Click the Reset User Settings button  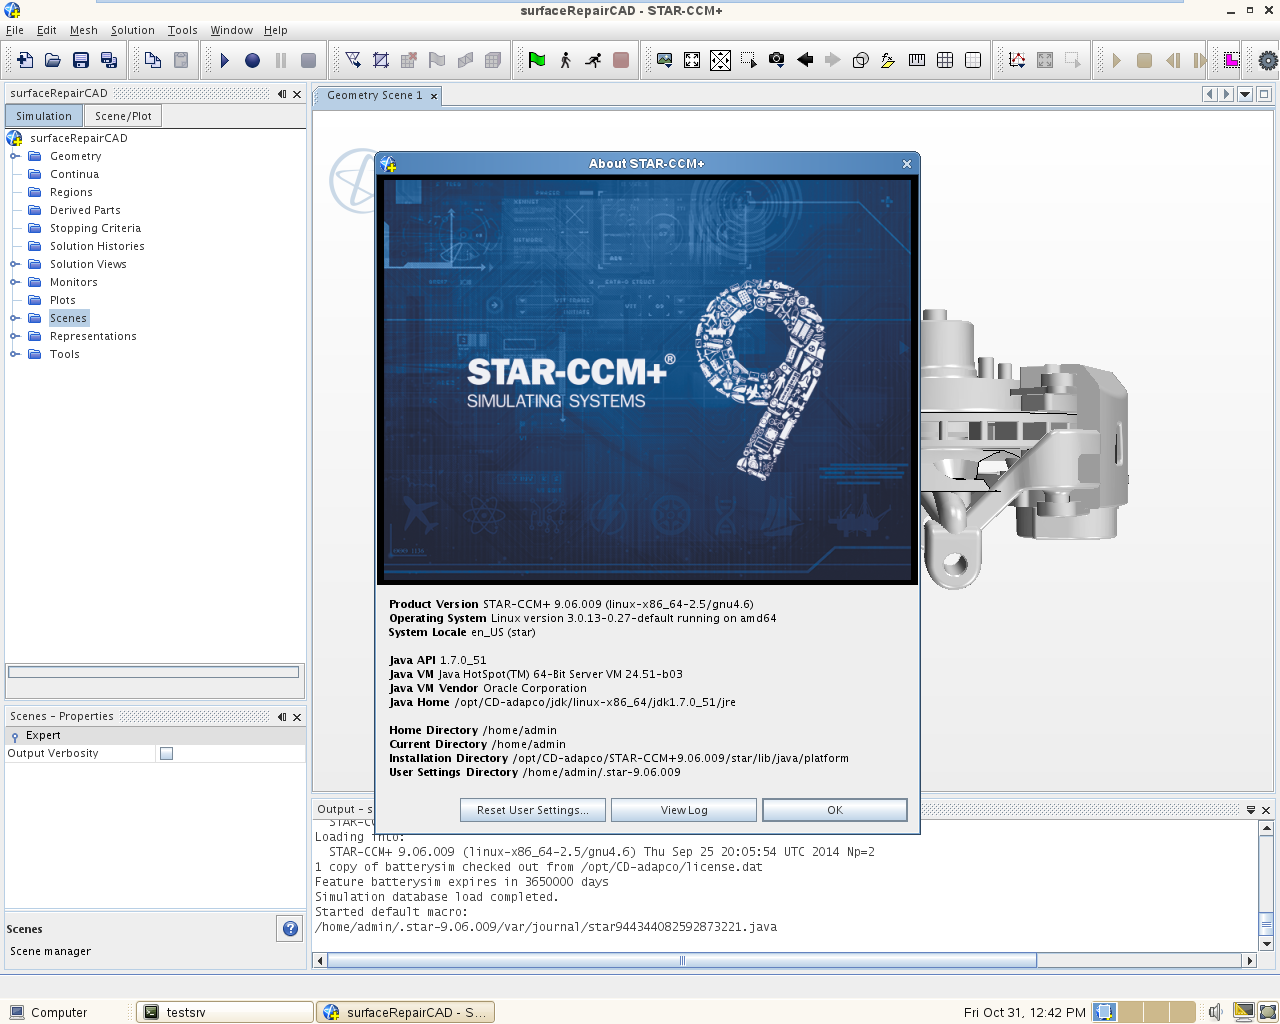click(x=533, y=810)
